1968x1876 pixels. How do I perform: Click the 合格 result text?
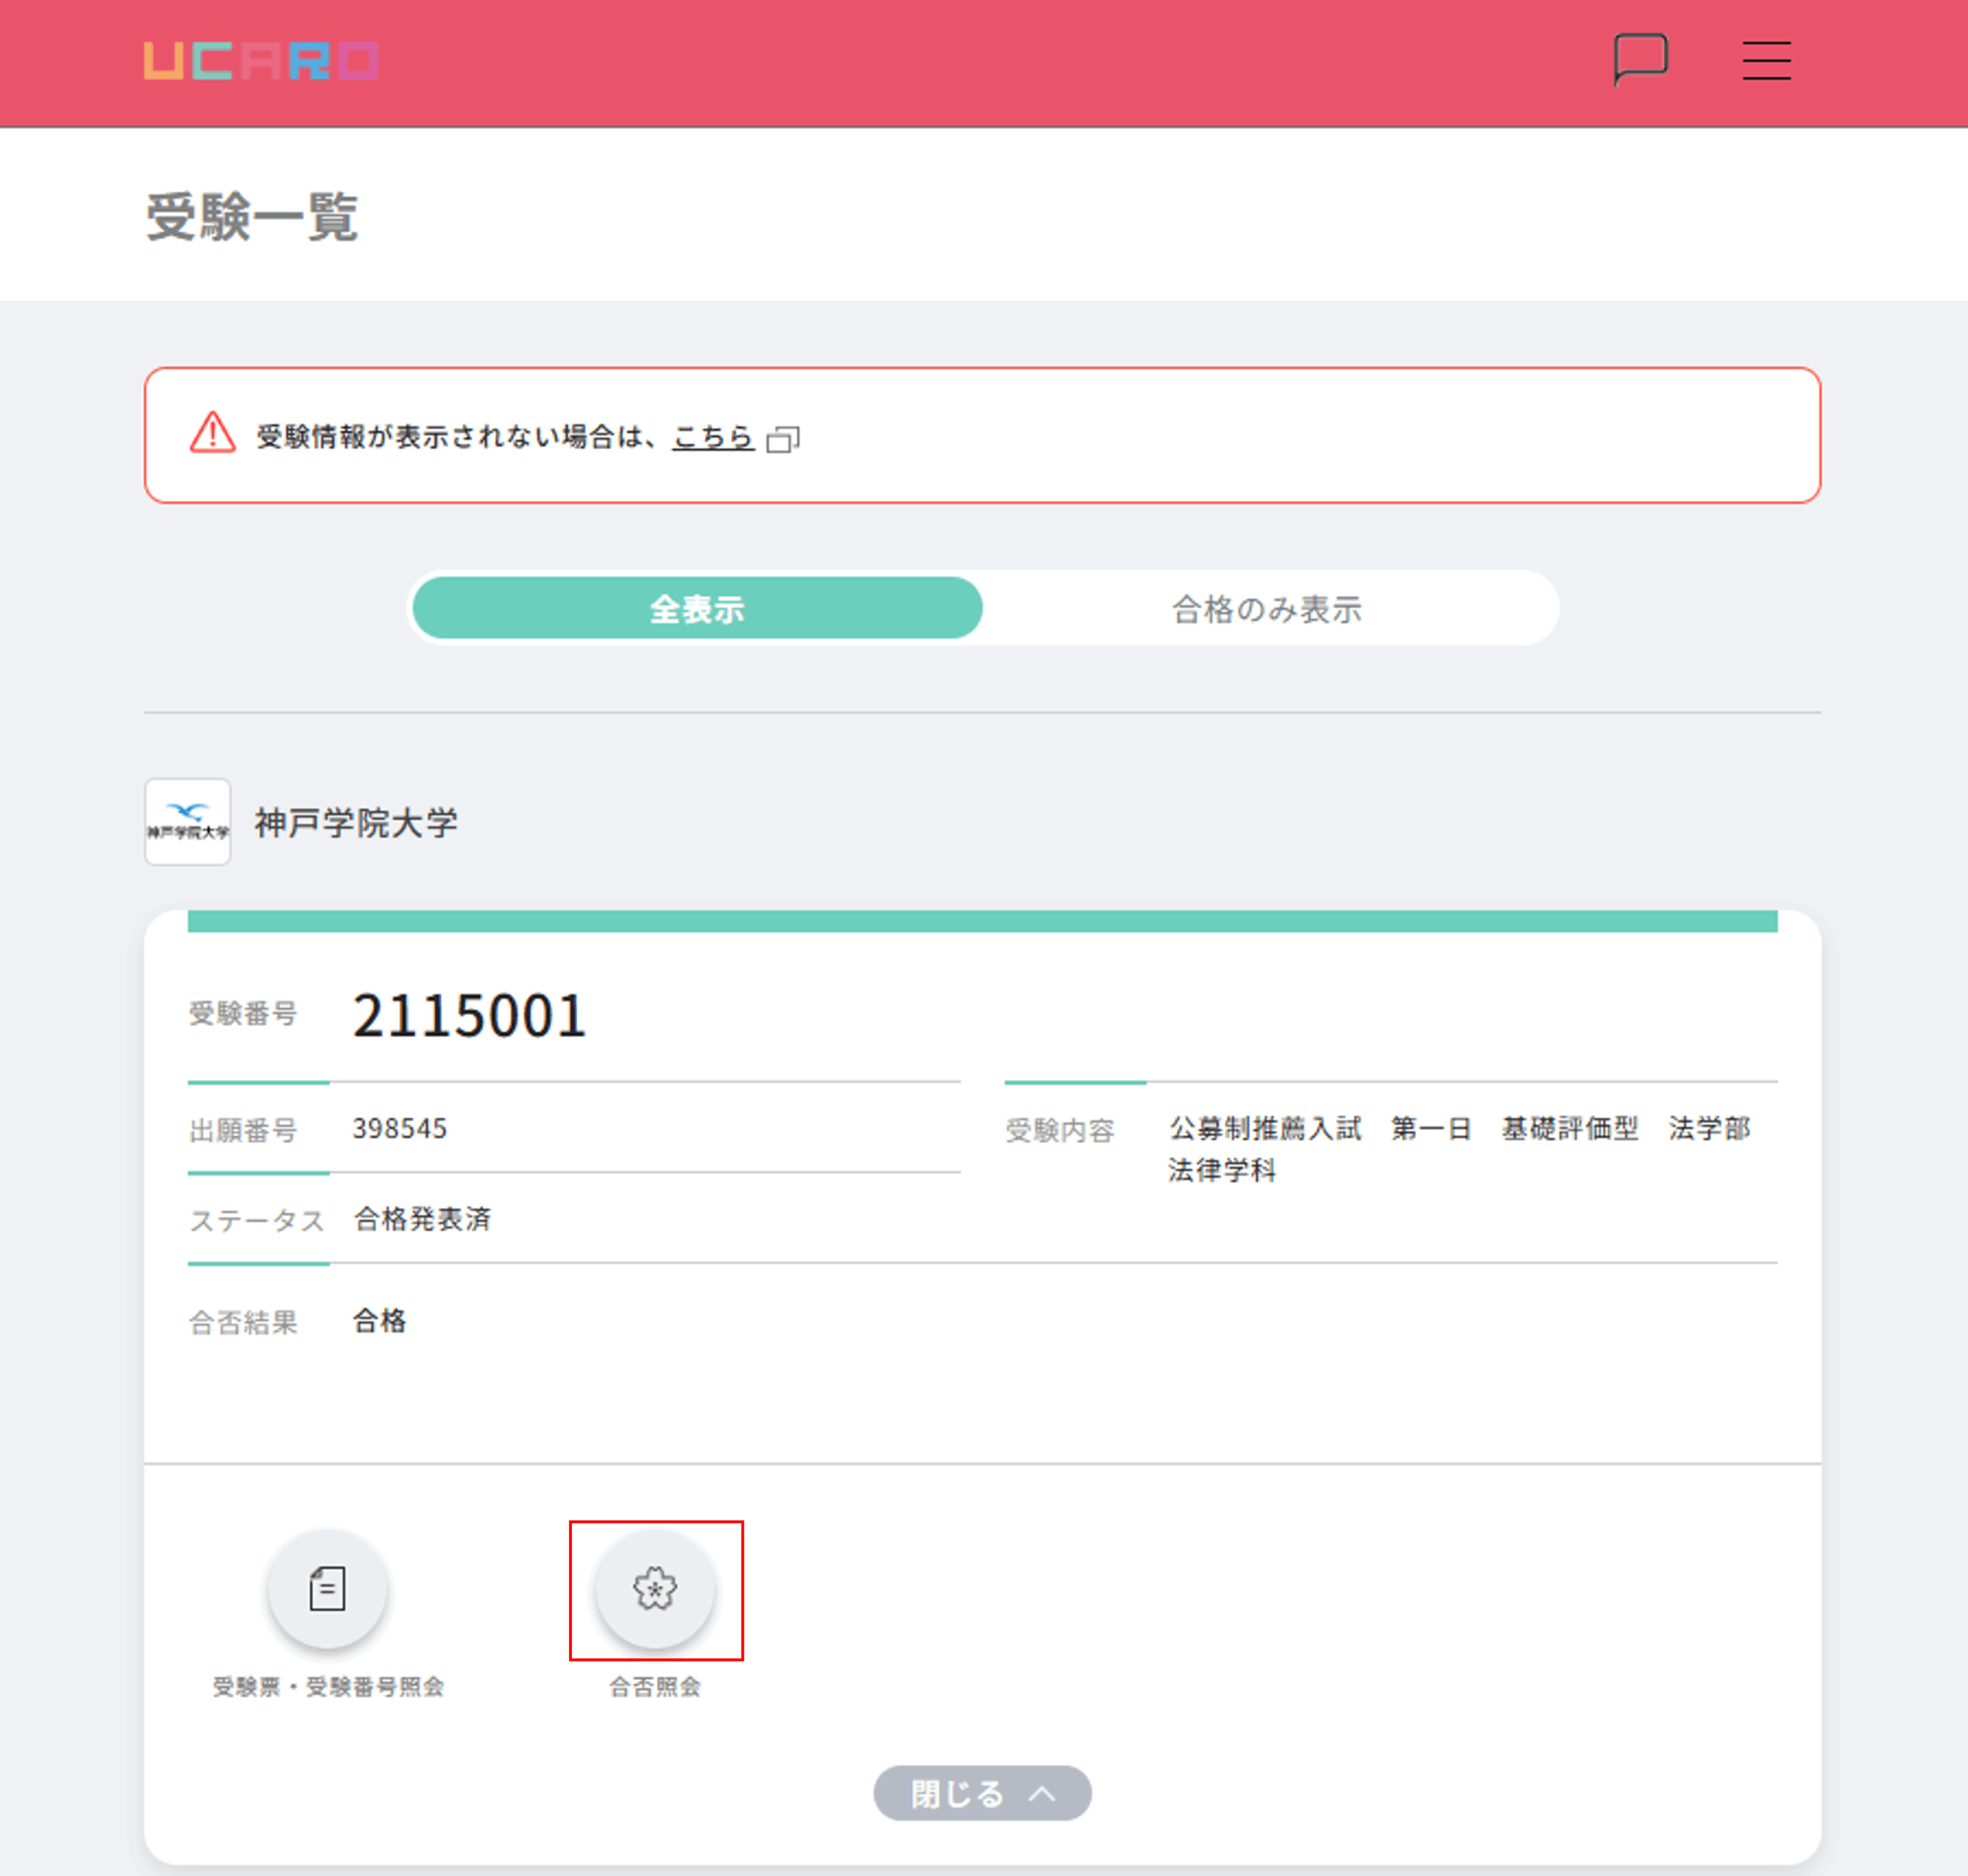[x=380, y=1321]
